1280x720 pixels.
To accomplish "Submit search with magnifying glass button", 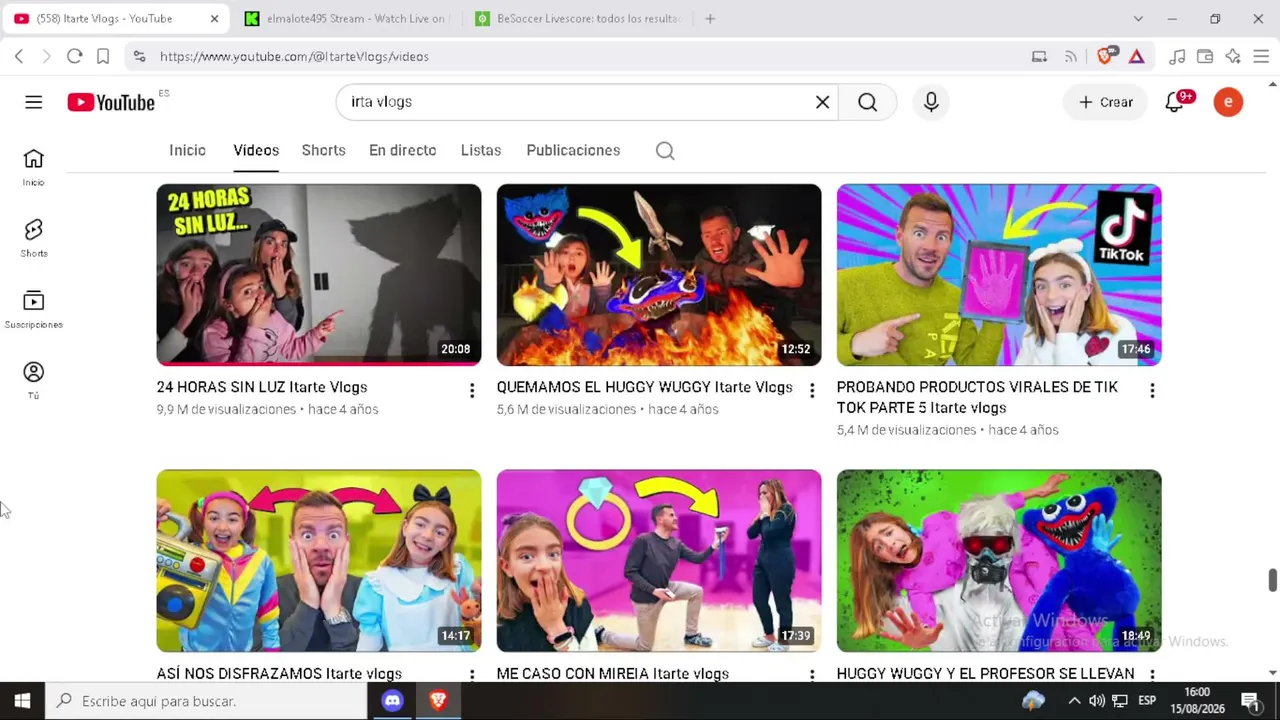I will click(x=867, y=102).
